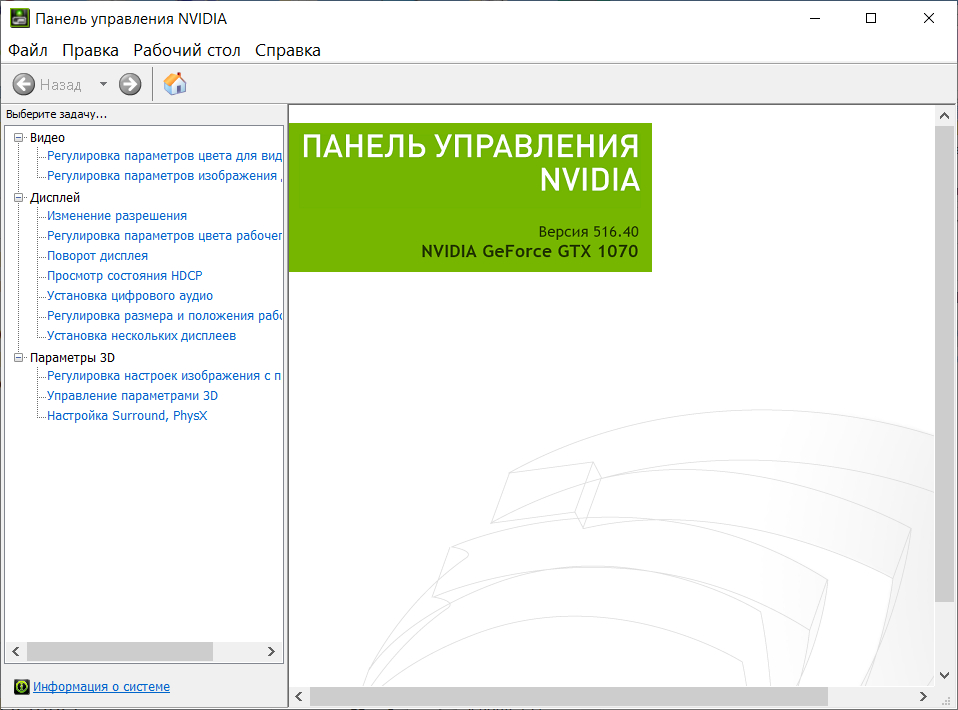Click the Back arrow icon
The image size is (958, 710).
[x=24, y=84]
